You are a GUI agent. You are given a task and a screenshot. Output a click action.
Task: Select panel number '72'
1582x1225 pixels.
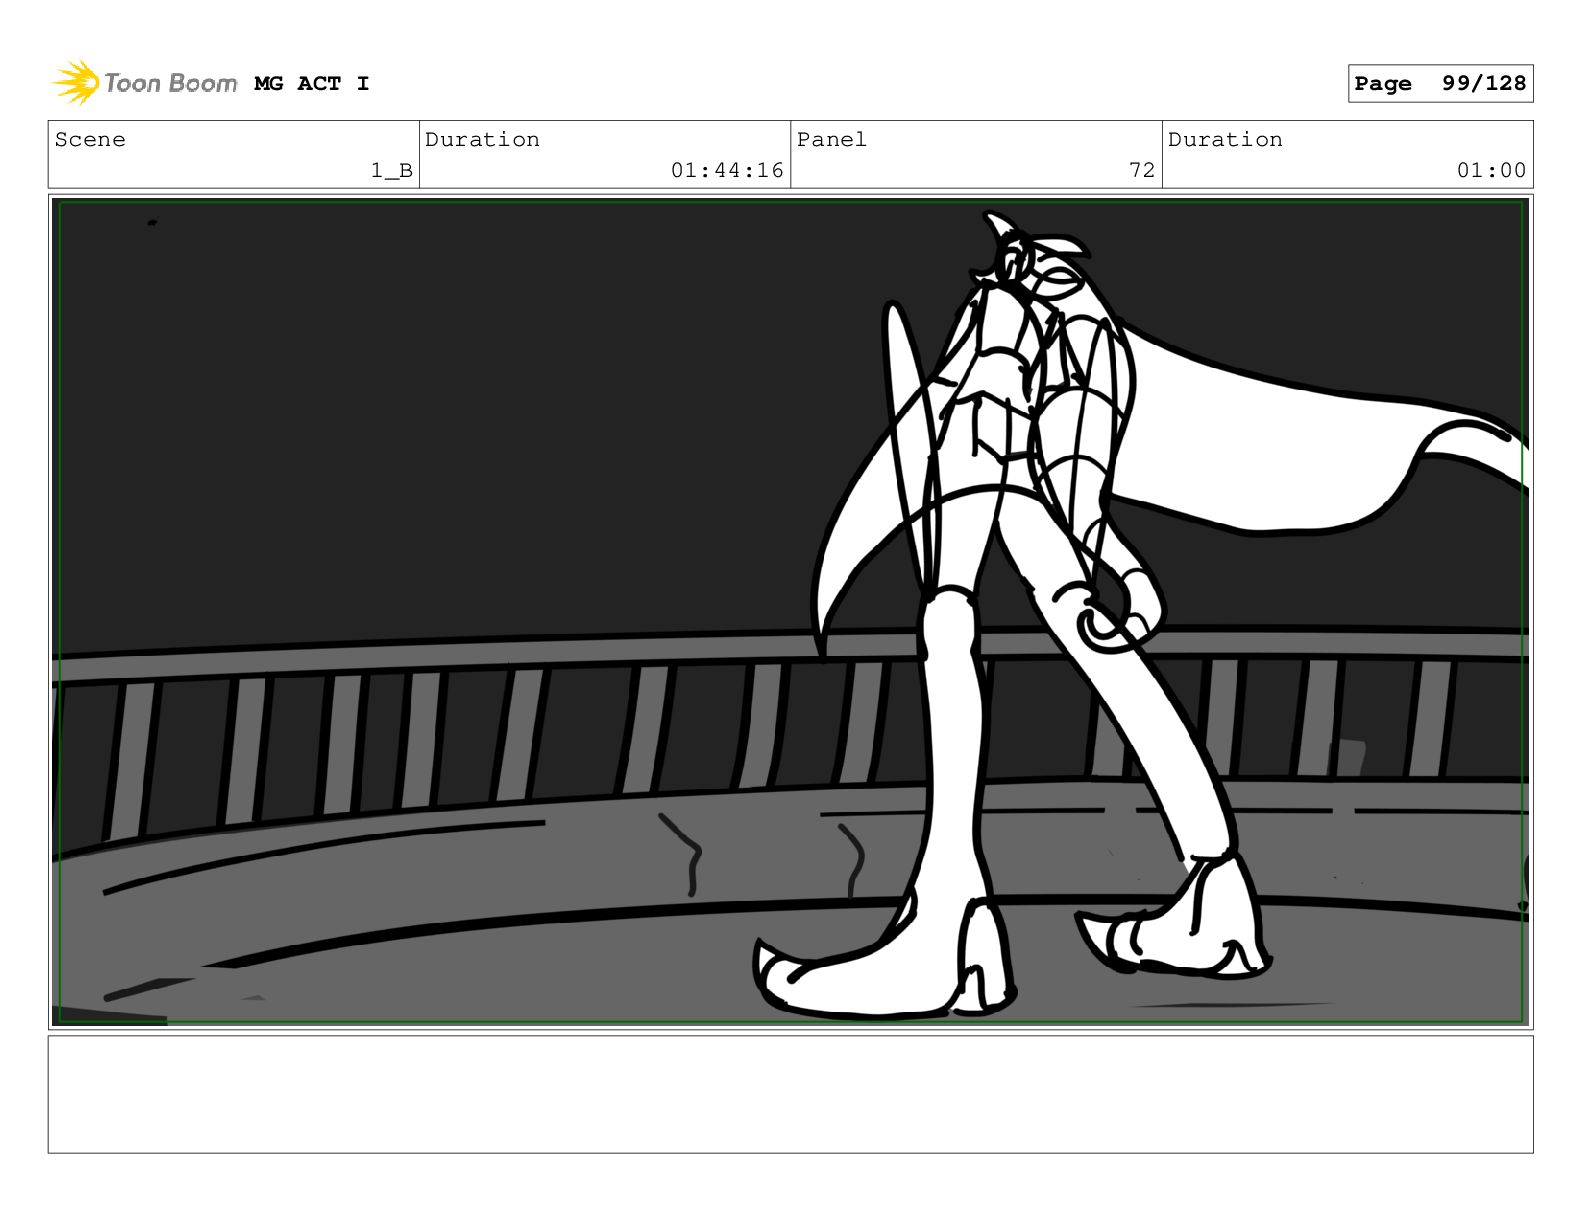coord(1142,171)
